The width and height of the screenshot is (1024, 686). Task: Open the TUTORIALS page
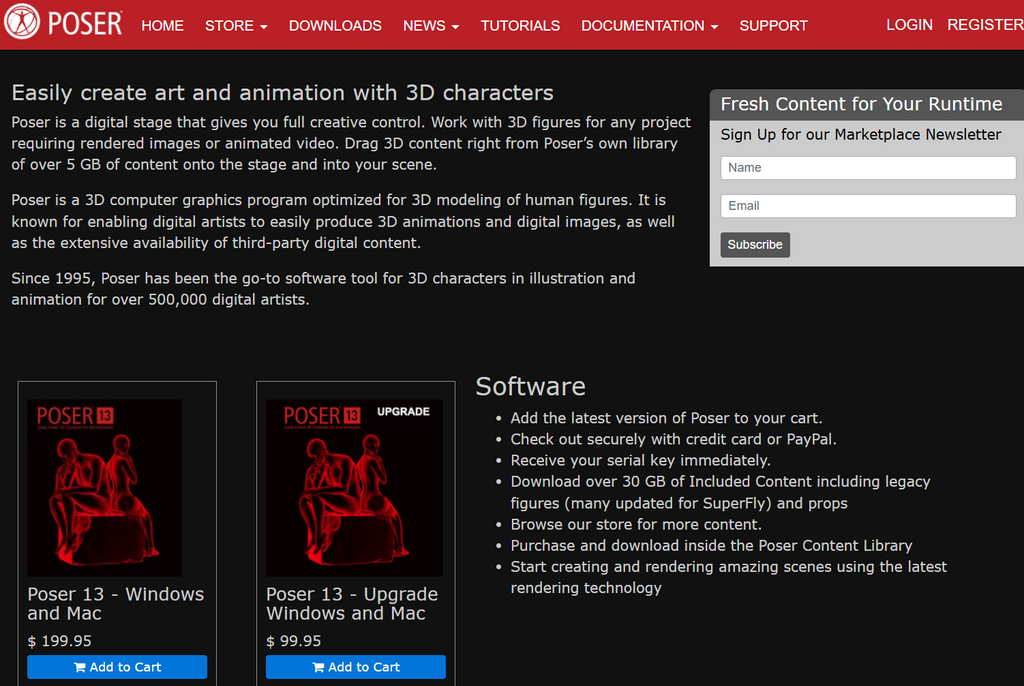(x=520, y=26)
